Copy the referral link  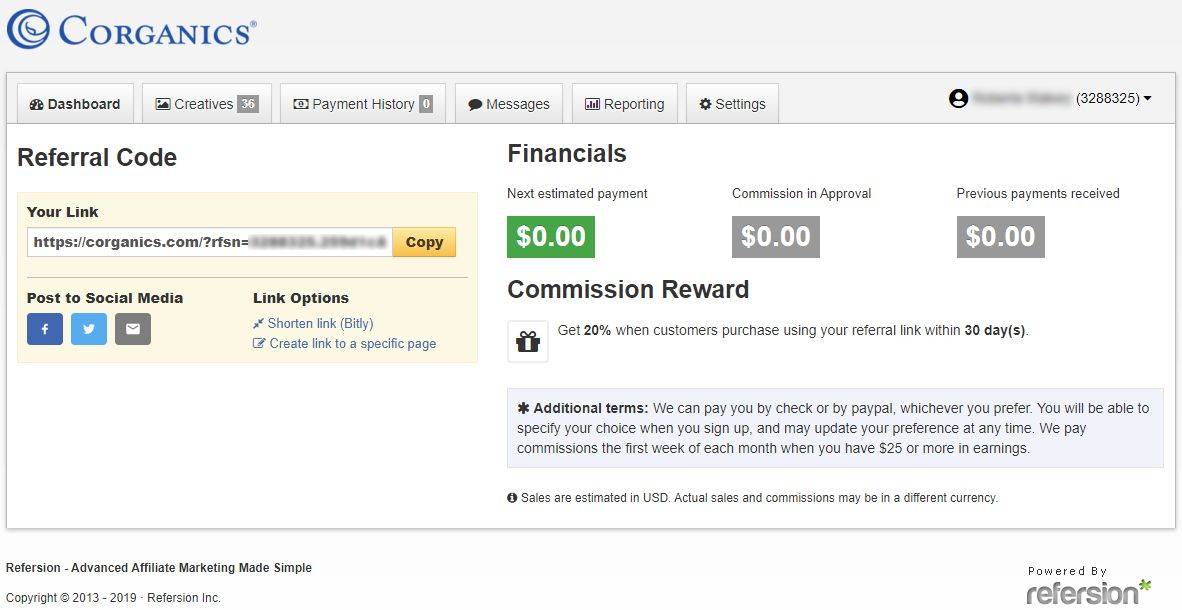(x=424, y=242)
